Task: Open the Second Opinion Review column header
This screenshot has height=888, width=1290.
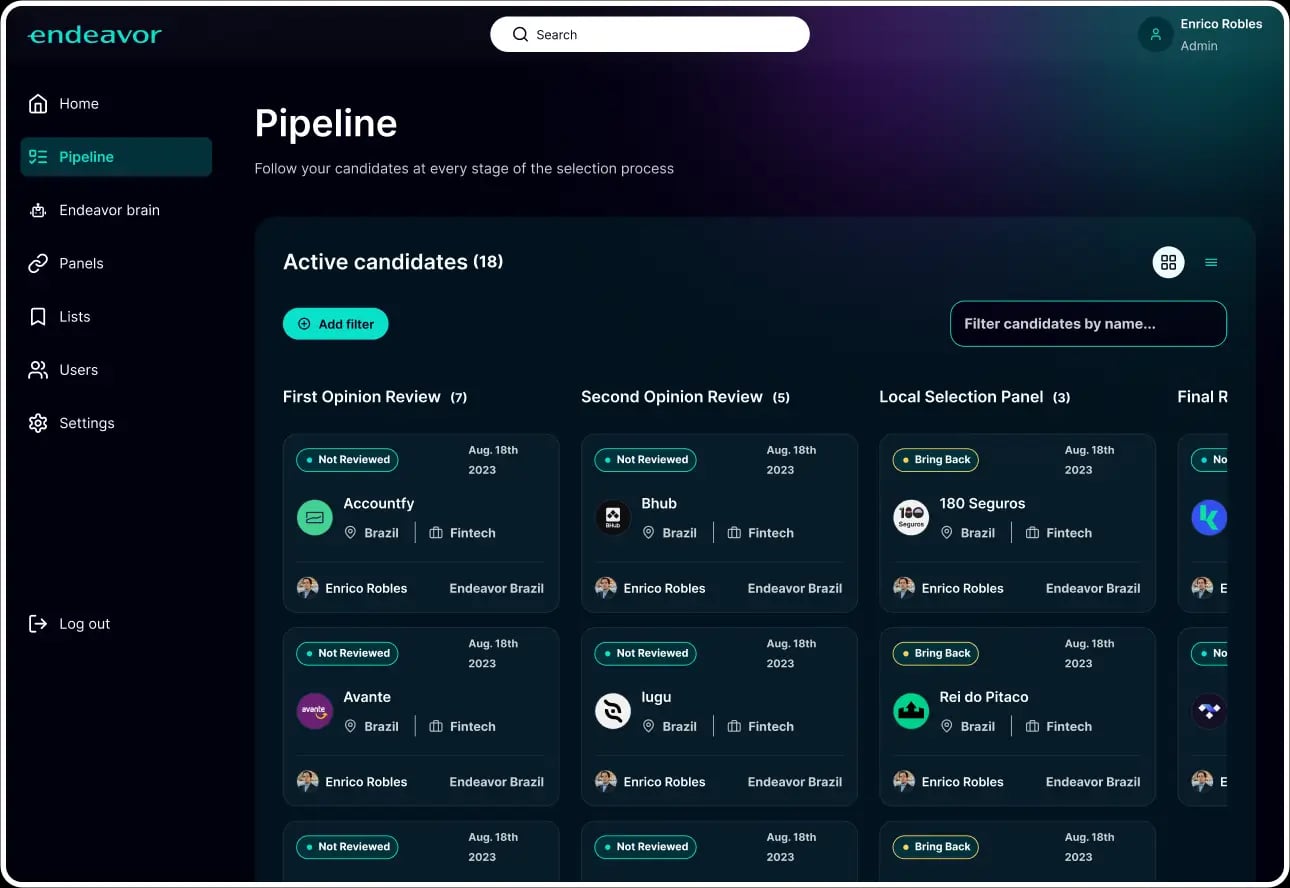Action: tap(672, 396)
